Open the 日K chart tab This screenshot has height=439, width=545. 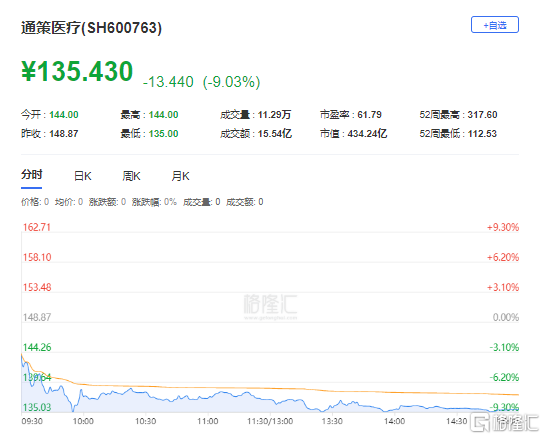pyautogui.click(x=83, y=176)
